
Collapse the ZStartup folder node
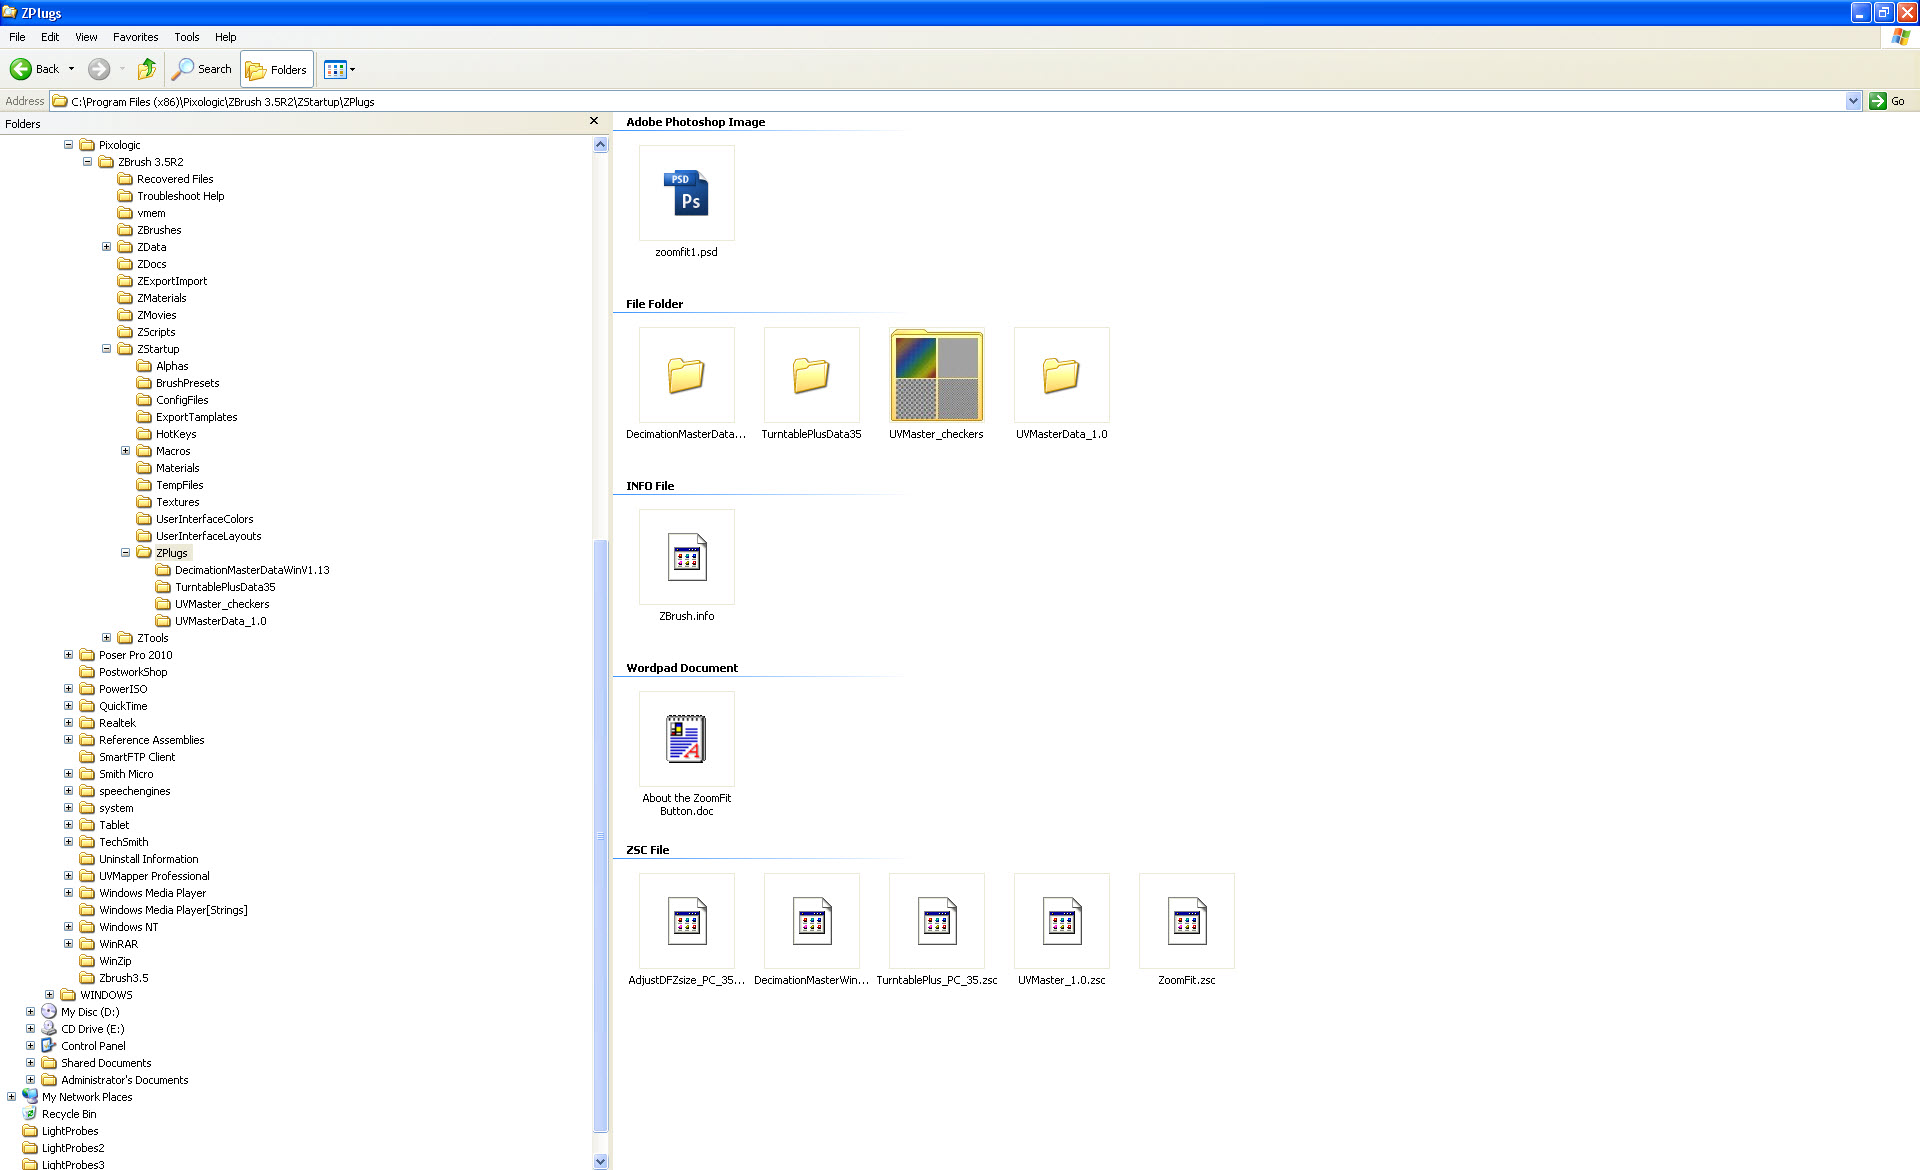click(x=106, y=349)
